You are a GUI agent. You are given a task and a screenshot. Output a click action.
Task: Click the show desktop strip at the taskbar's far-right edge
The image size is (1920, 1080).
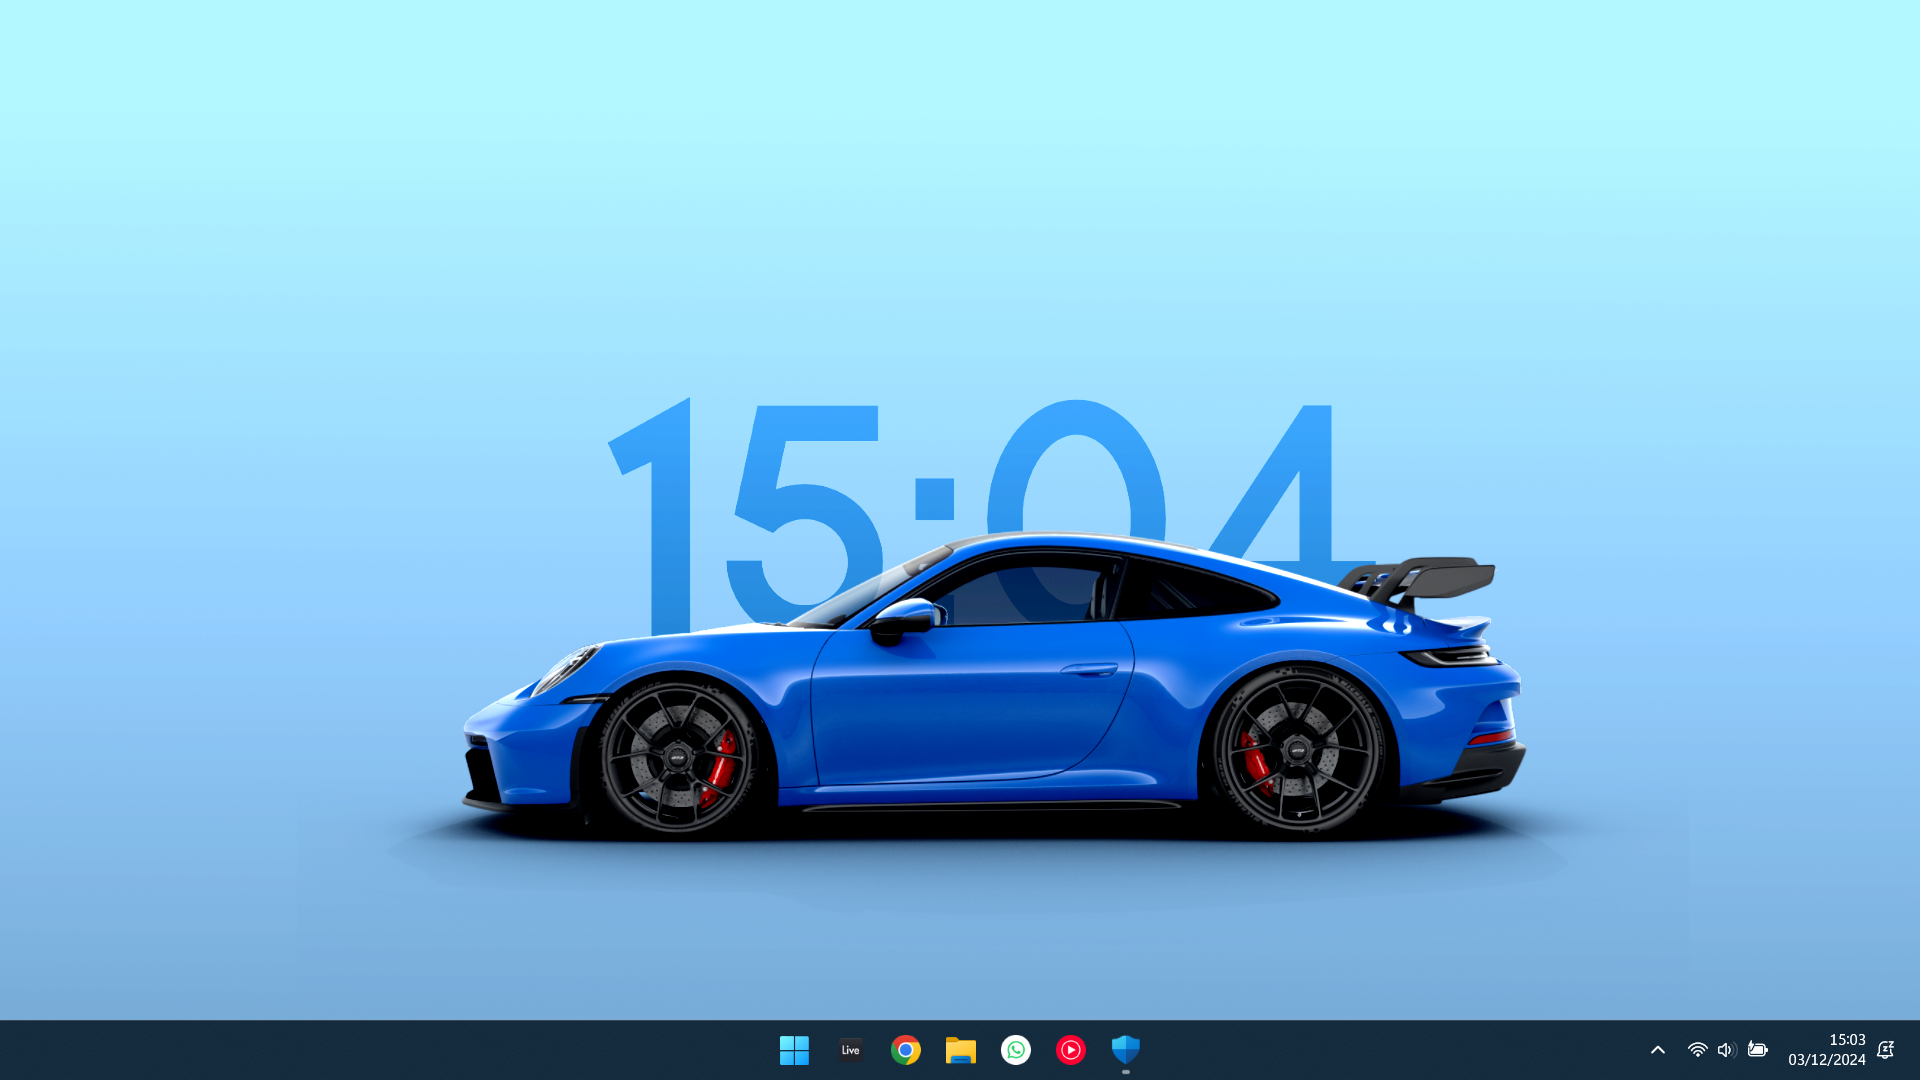point(1915,1050)
